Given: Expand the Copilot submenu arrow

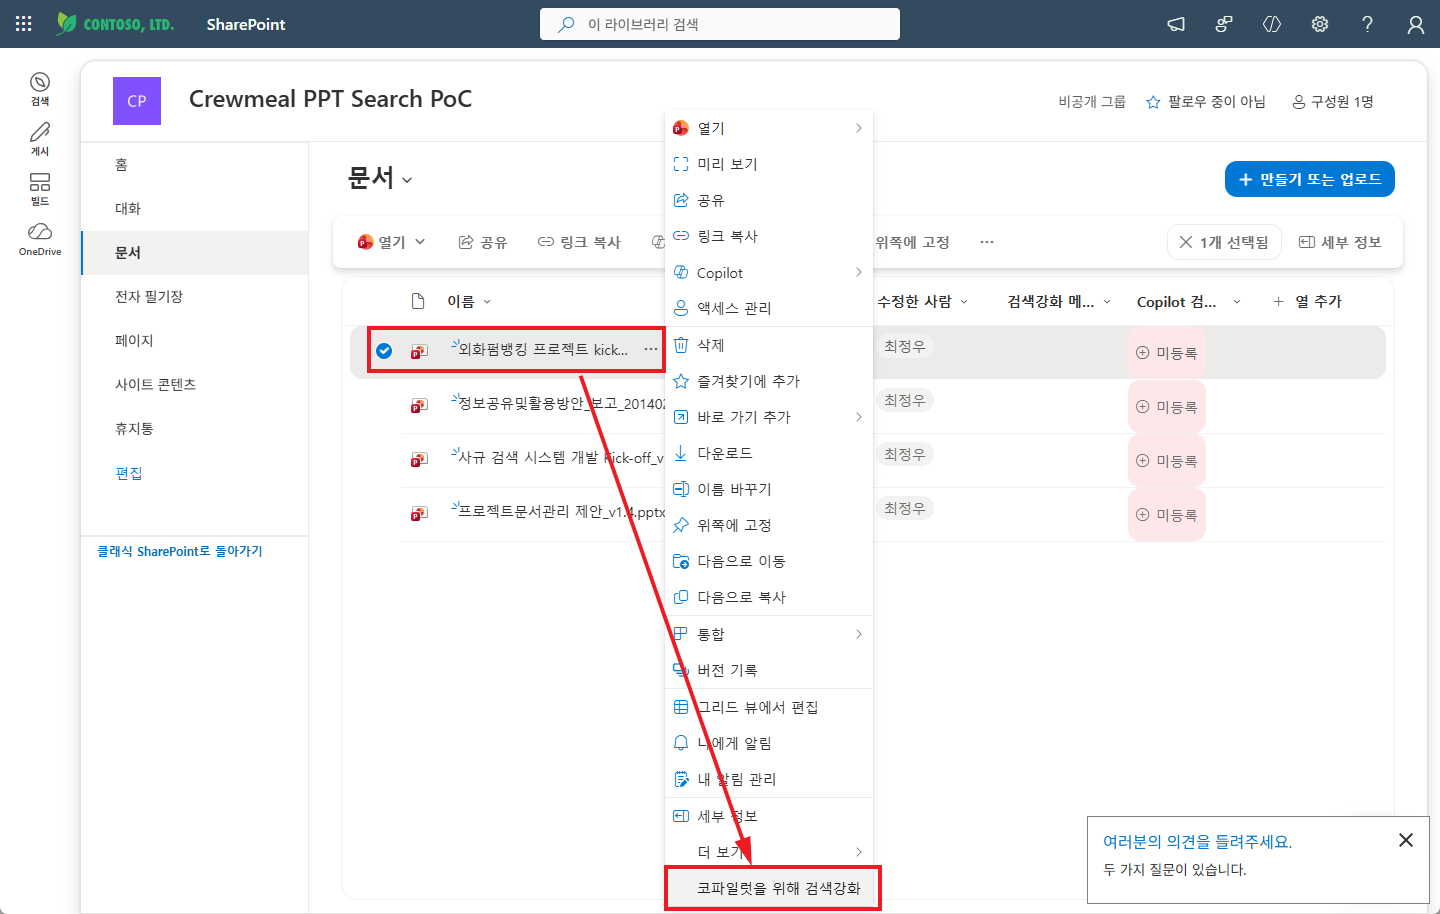Looking at the screenshot, I should tap(859, 272).
